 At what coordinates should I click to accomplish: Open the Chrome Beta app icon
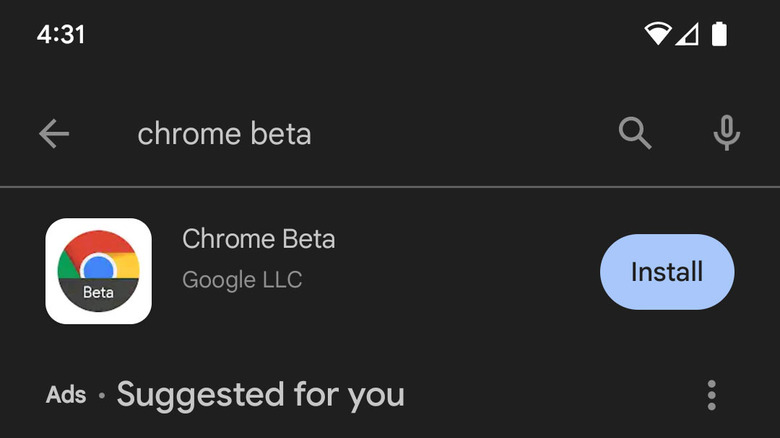click(98, 271)
